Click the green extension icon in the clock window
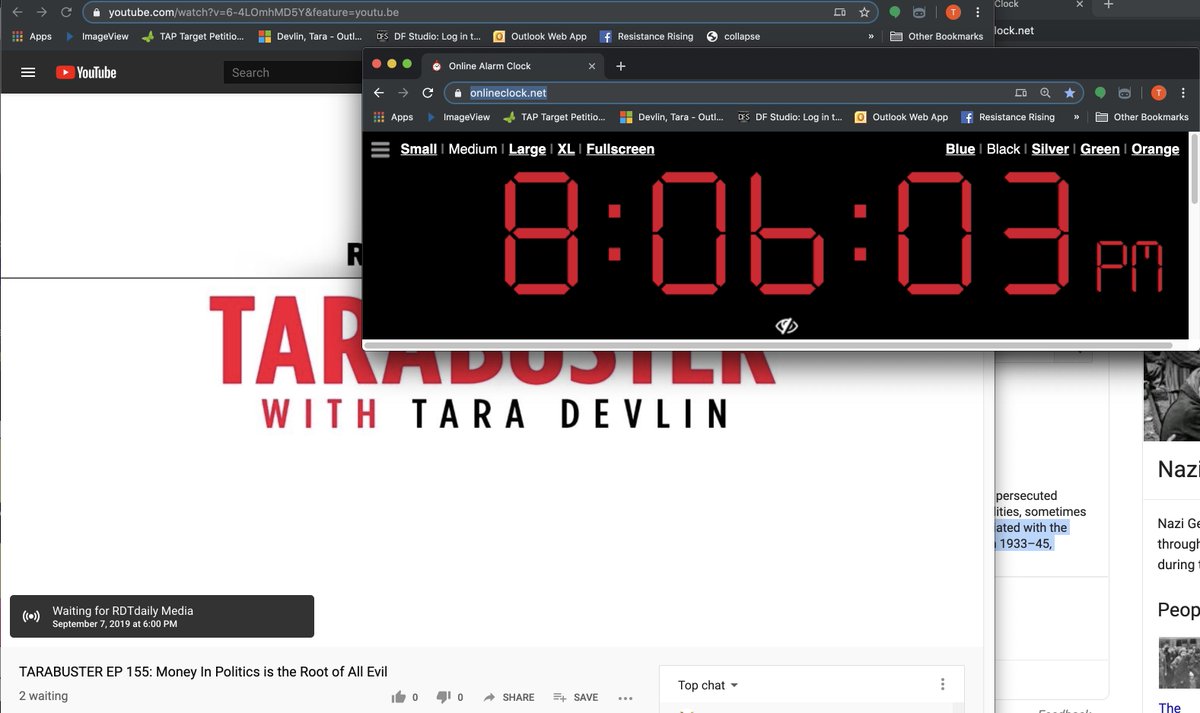The width and height of the screenshot is (1200, 713). click(1100, 93)
